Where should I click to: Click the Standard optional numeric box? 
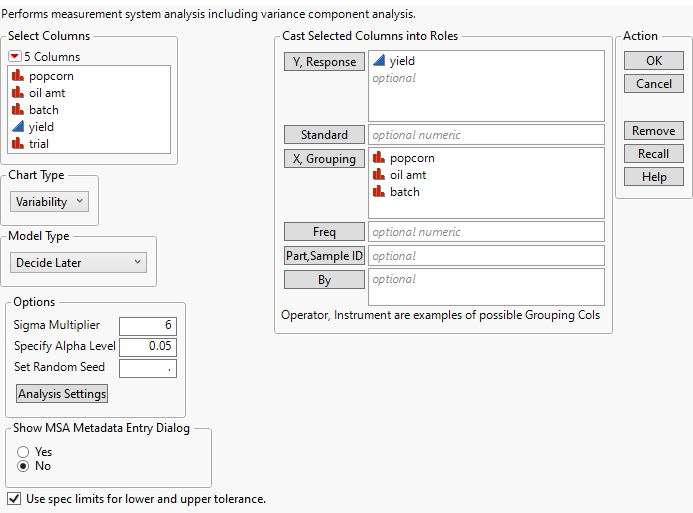(x=486, y=134)
